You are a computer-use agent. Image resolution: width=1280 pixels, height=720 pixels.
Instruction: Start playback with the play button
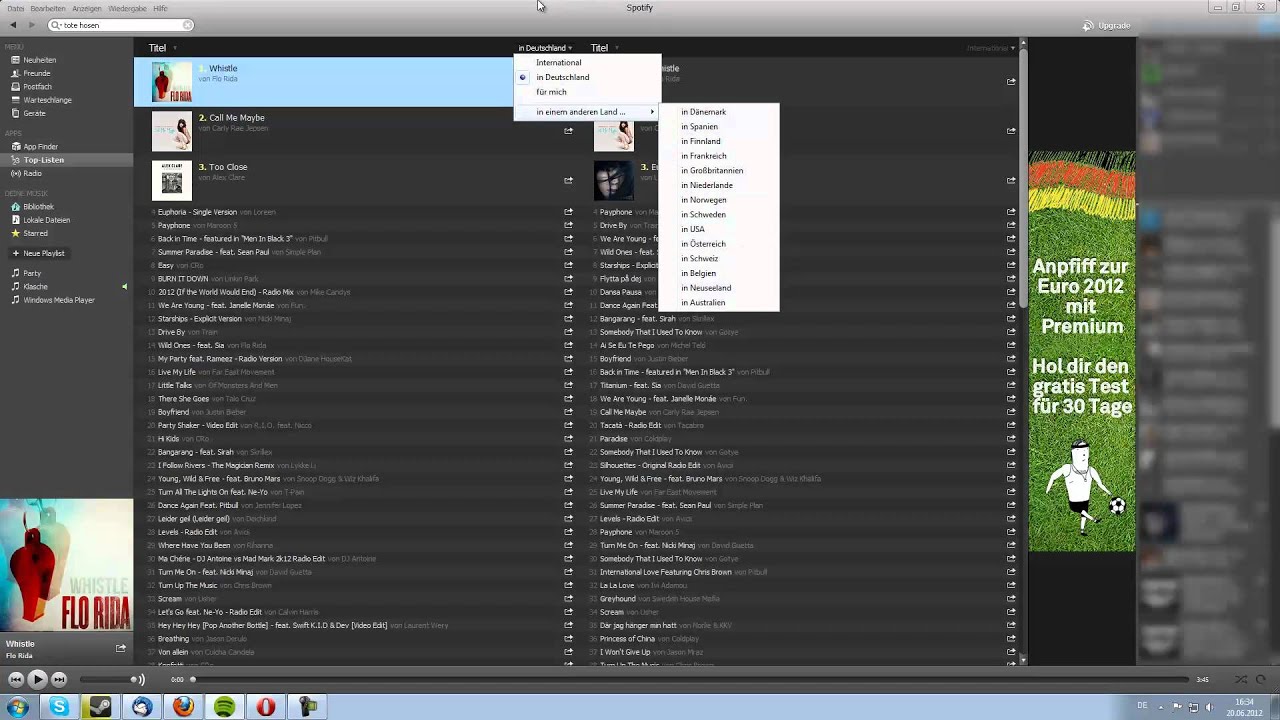coord(37,679)
